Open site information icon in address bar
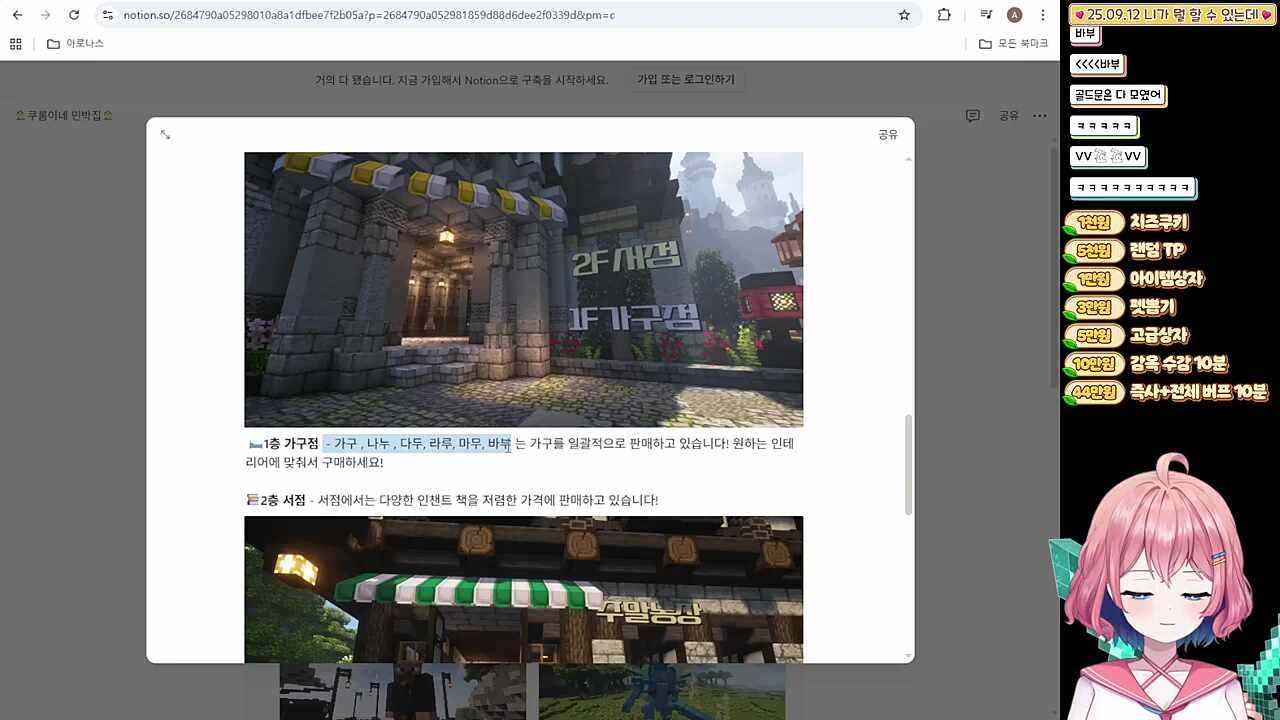Screen dimensions: 1280x720 click(x=108, y=15)
